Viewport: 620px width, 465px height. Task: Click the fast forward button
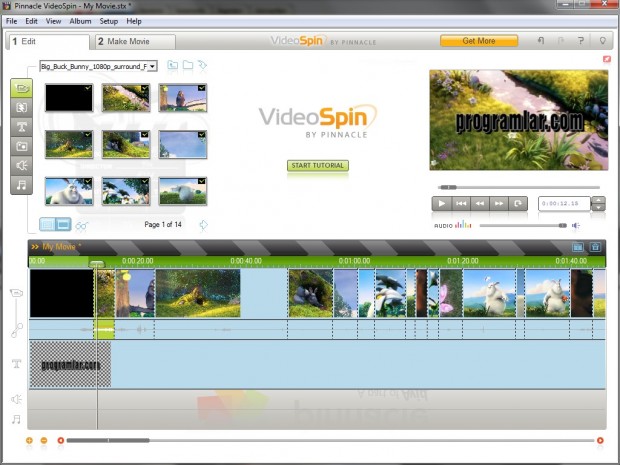499,204
